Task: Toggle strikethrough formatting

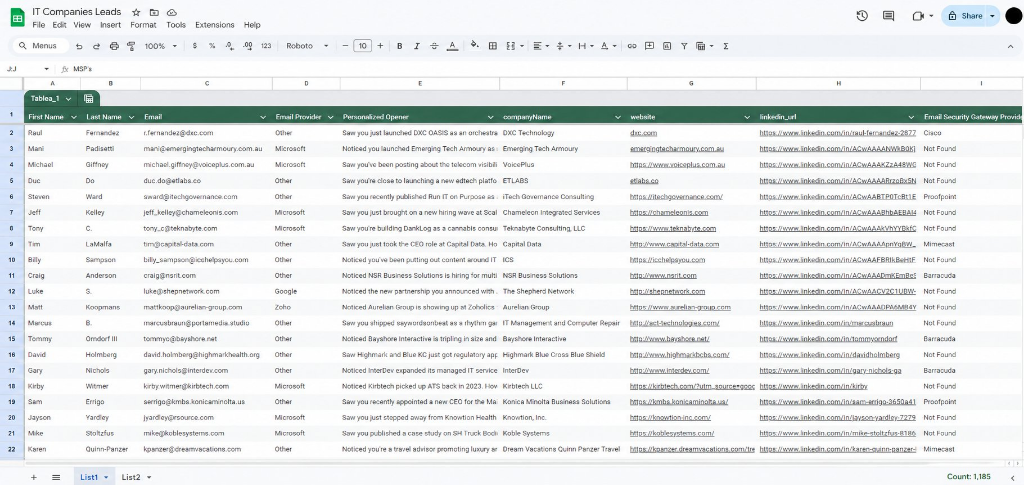Action: coord(434,46)
